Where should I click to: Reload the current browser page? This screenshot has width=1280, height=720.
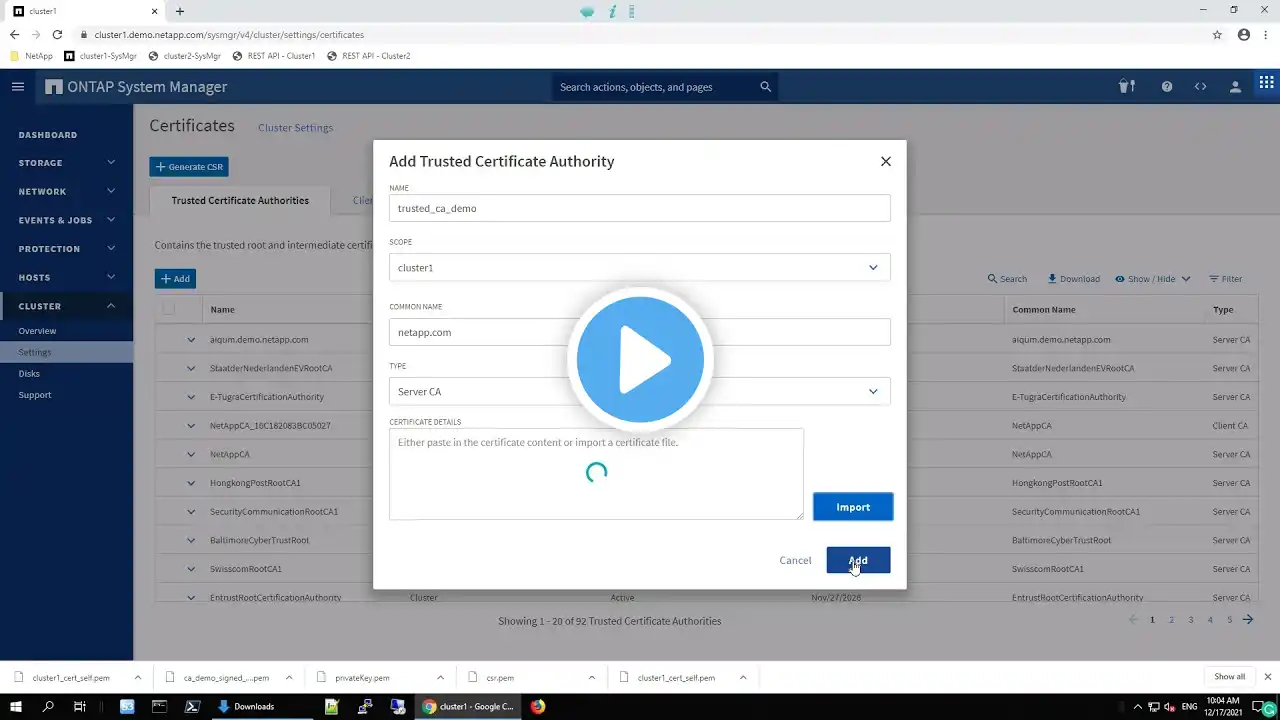pos(57,34)
